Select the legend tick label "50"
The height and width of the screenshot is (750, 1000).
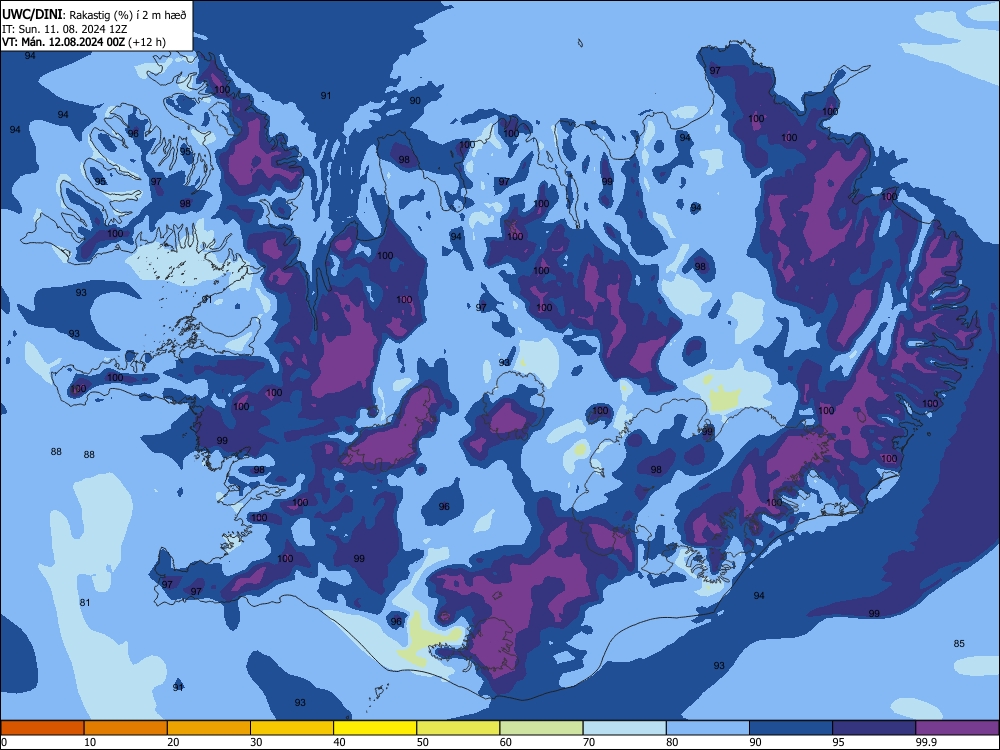coord(423,742)
